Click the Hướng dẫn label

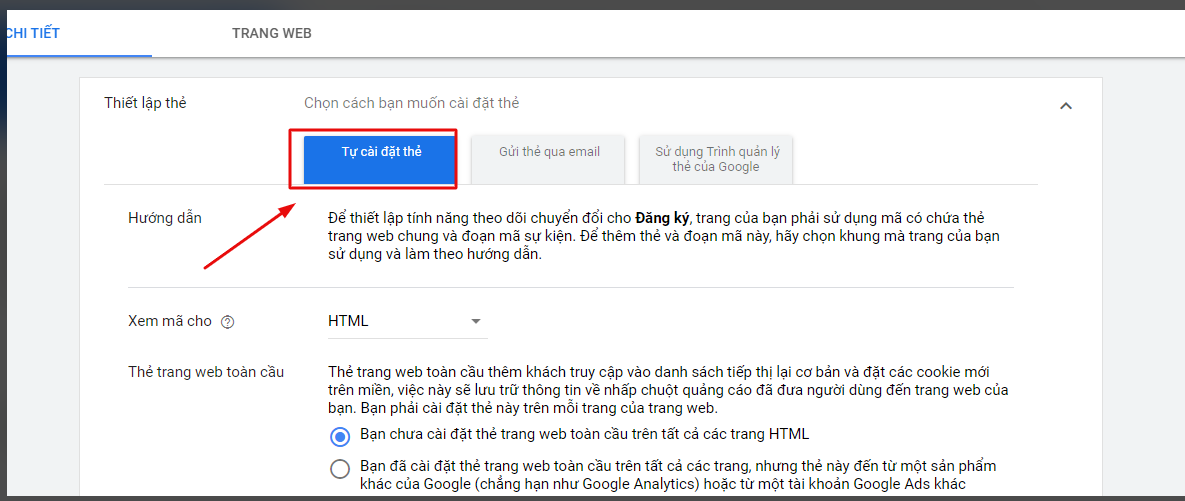pos(166,218)
